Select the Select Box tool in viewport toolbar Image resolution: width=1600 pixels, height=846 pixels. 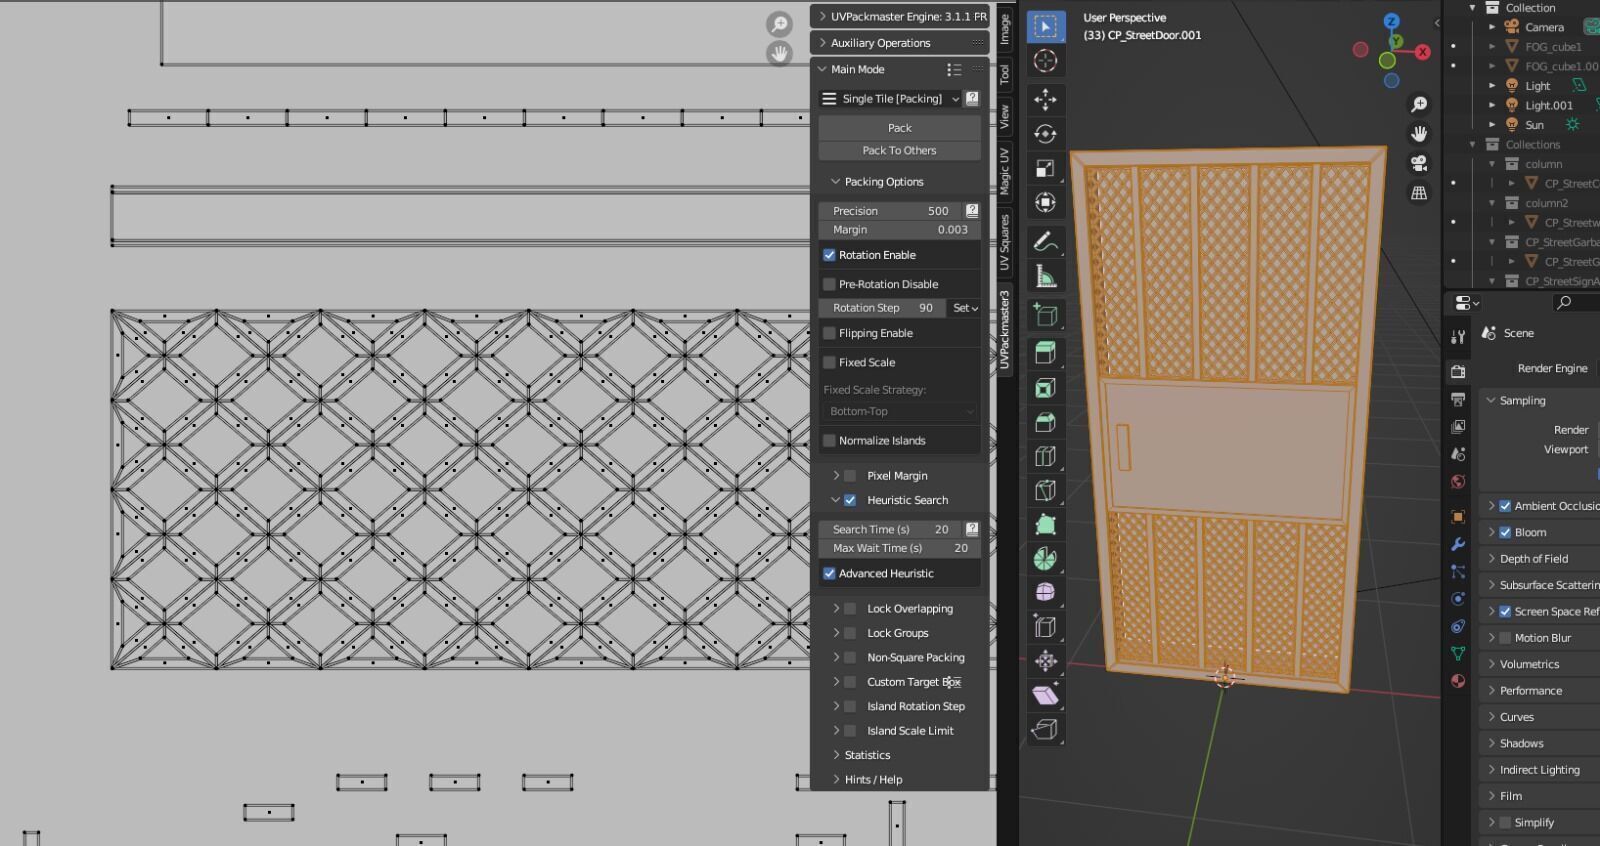pos(1045,27)
